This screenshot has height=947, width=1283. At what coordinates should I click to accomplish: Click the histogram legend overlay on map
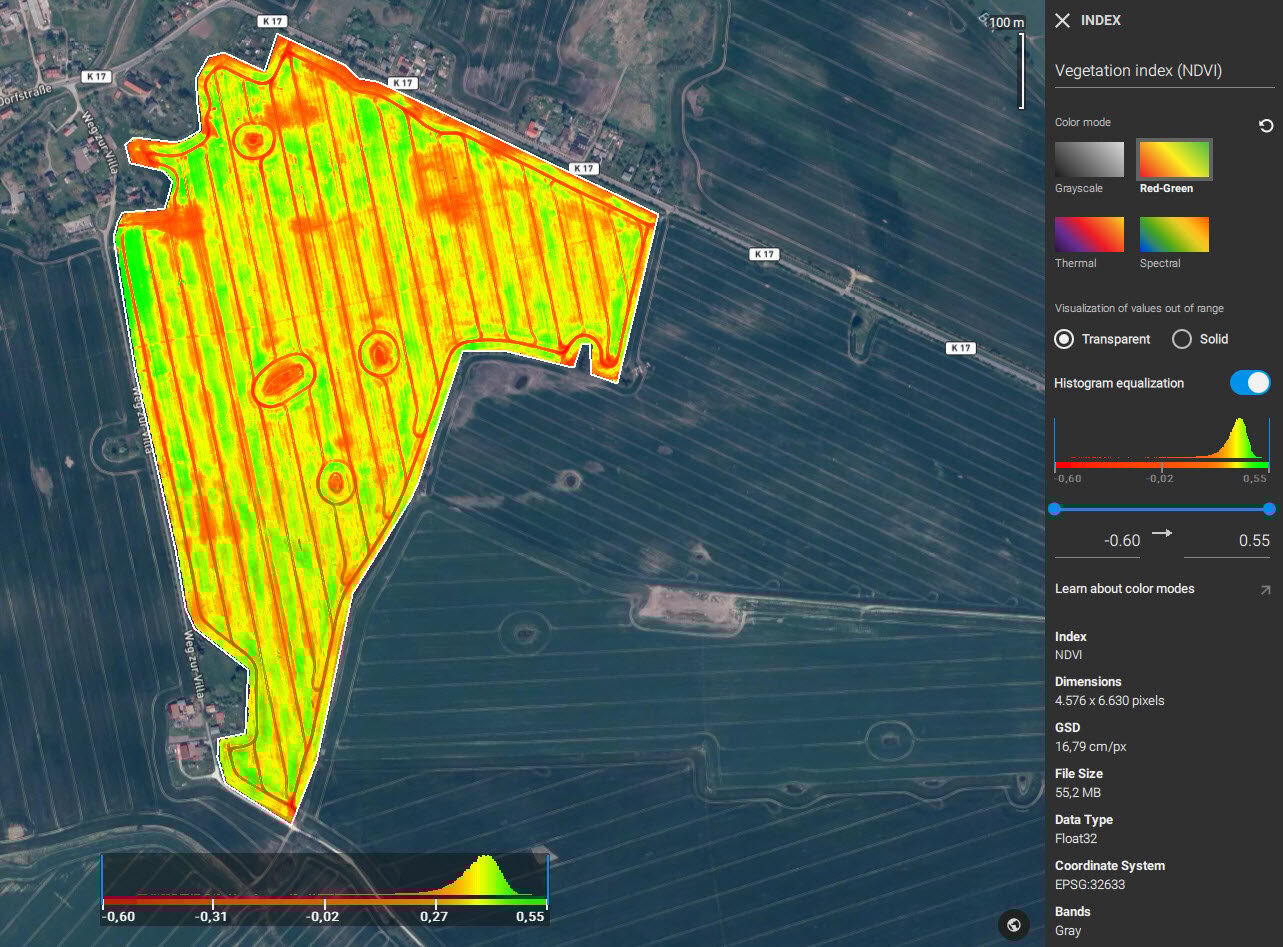pyautogui.click(x=325, y=887)
